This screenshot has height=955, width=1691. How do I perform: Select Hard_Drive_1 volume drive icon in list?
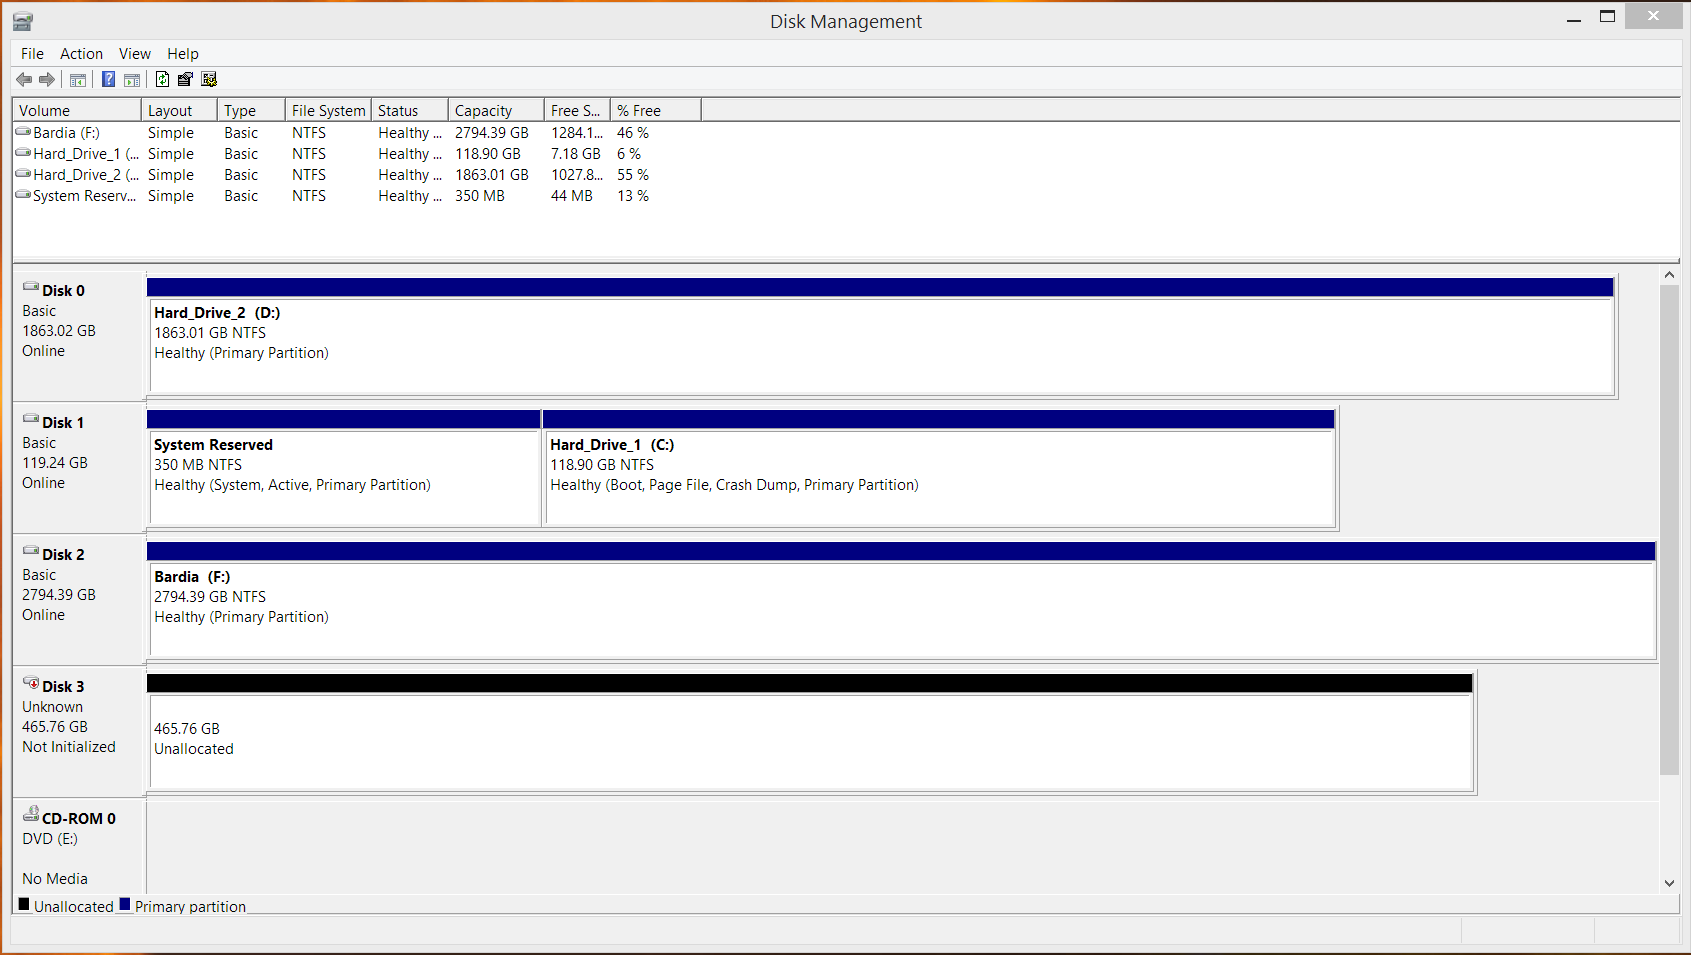coord(23,153)
